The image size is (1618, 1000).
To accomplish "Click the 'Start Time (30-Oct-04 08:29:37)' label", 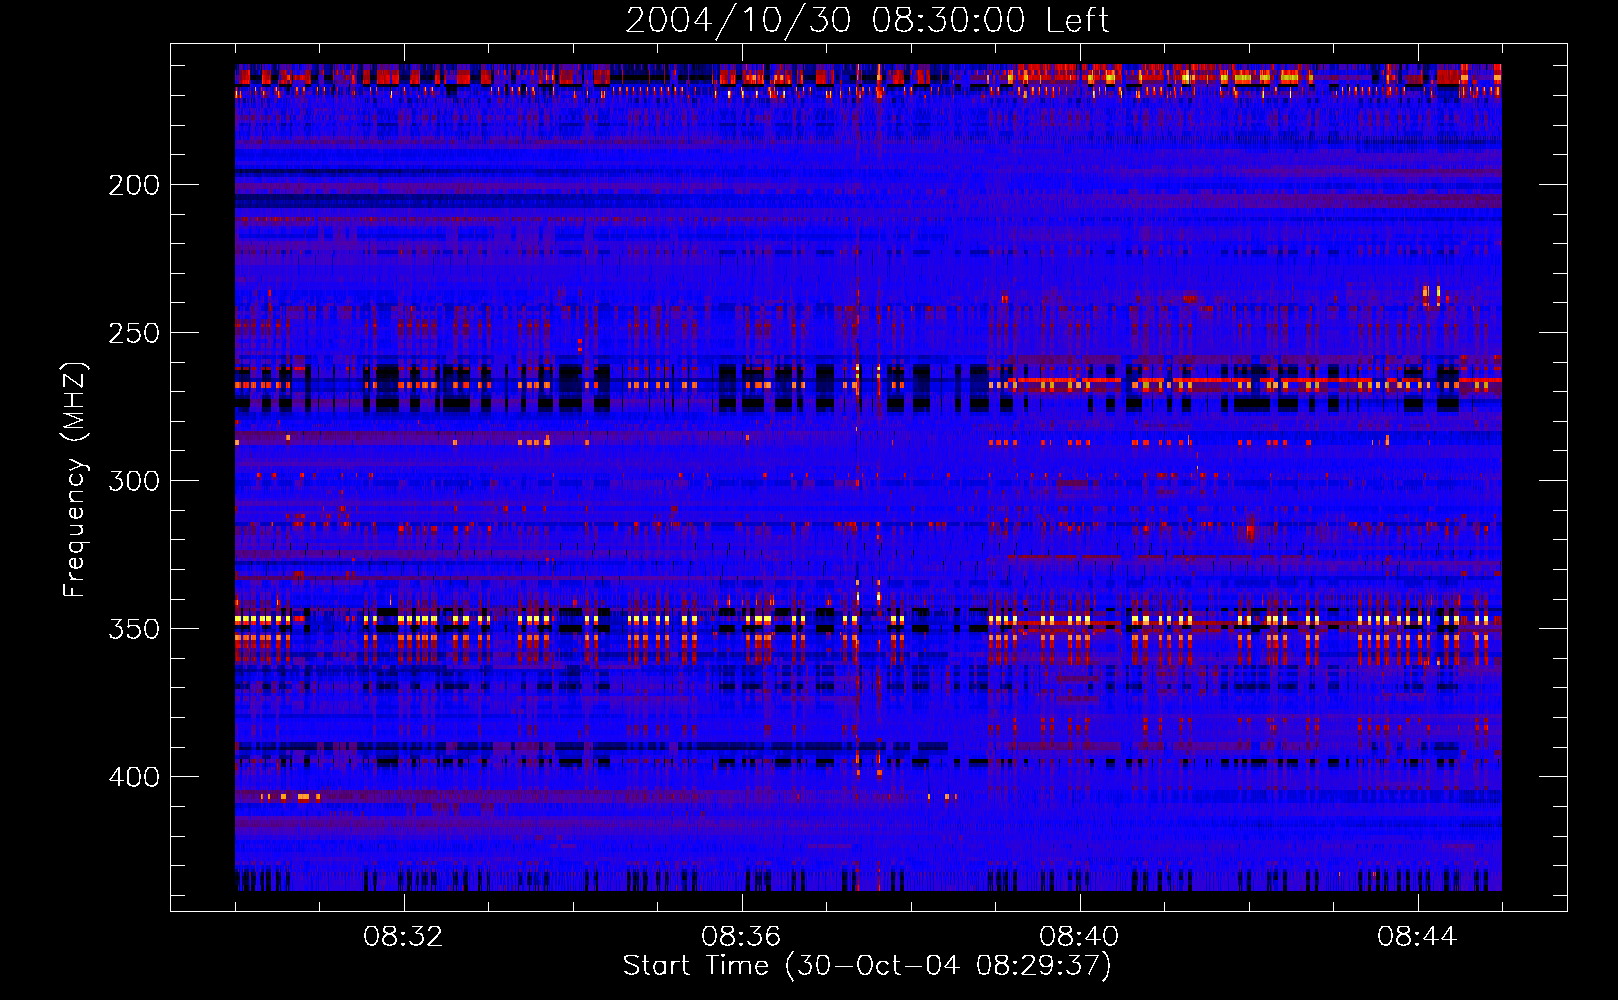I will click(867, 966).
